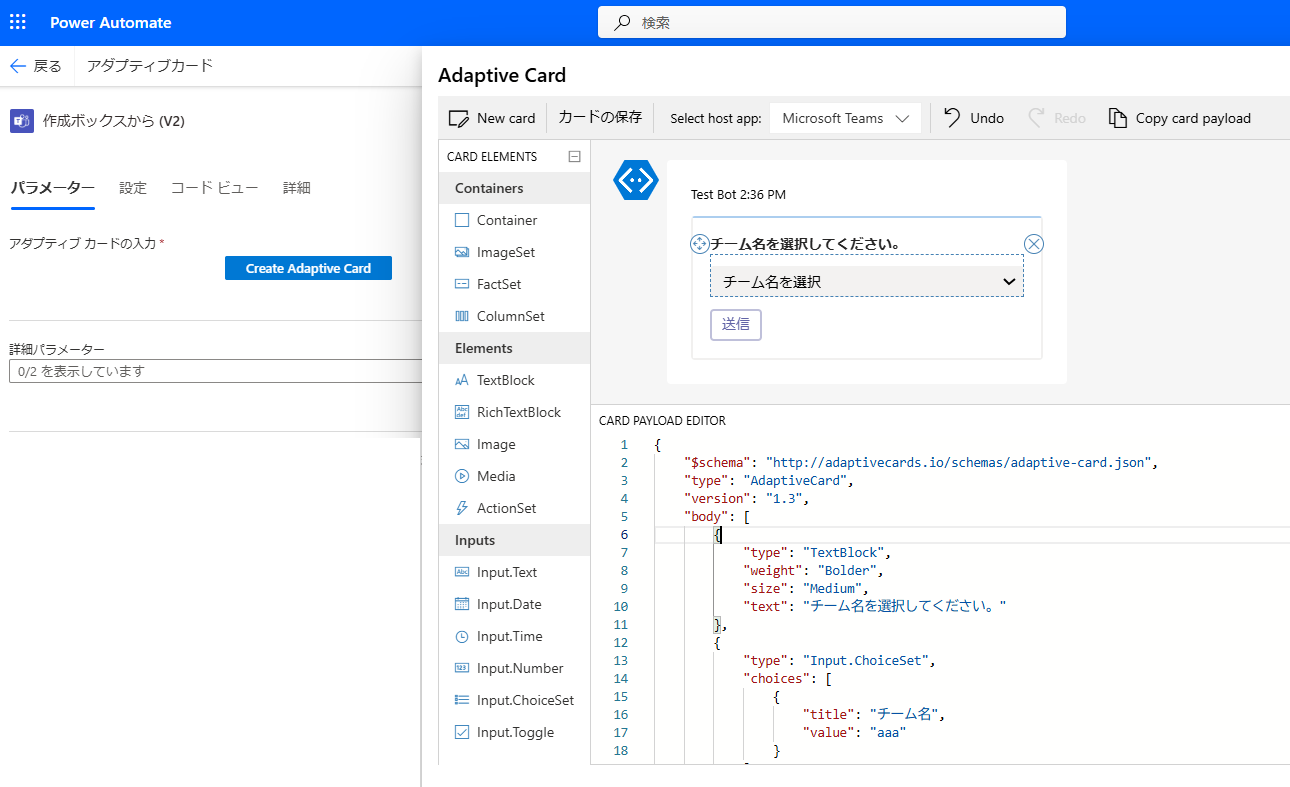
Task: Click the カードの保存 button
Action: coord(600,117)
